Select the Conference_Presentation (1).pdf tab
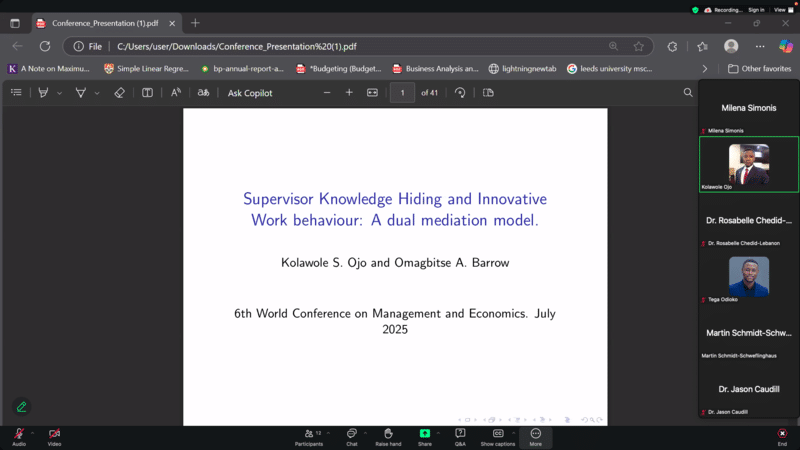Image resolution: width=800 pixels, height=450 pixels. (x=98, y=23)
